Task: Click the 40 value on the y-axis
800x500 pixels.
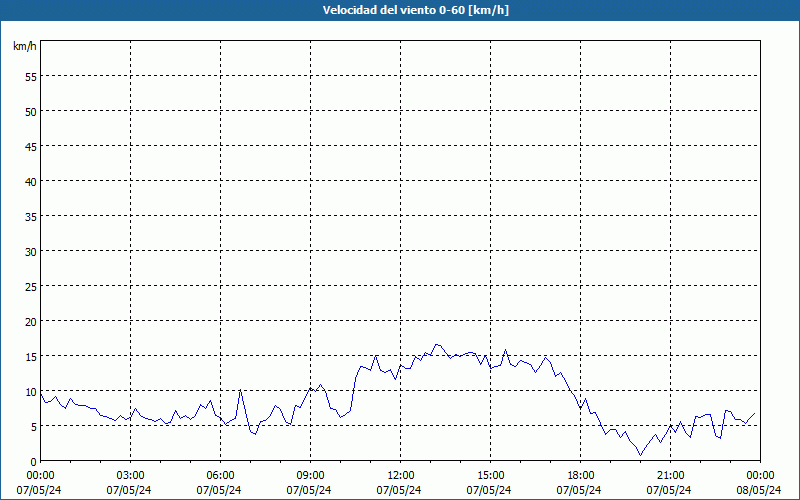Action: [x=31, y=182]
